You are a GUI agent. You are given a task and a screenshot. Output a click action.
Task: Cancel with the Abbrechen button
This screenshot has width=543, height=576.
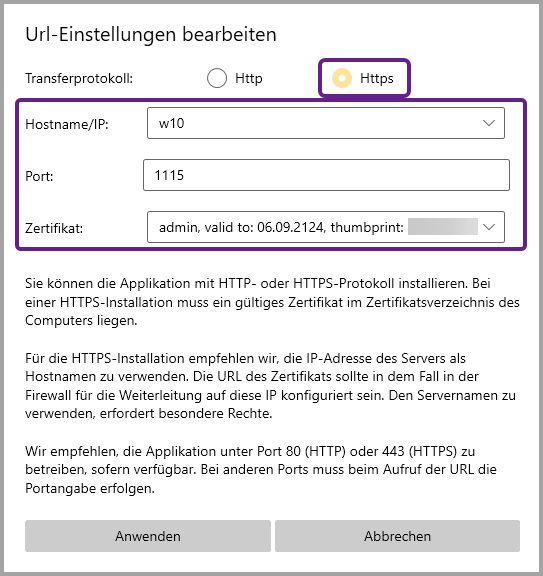tap(397, 536)
